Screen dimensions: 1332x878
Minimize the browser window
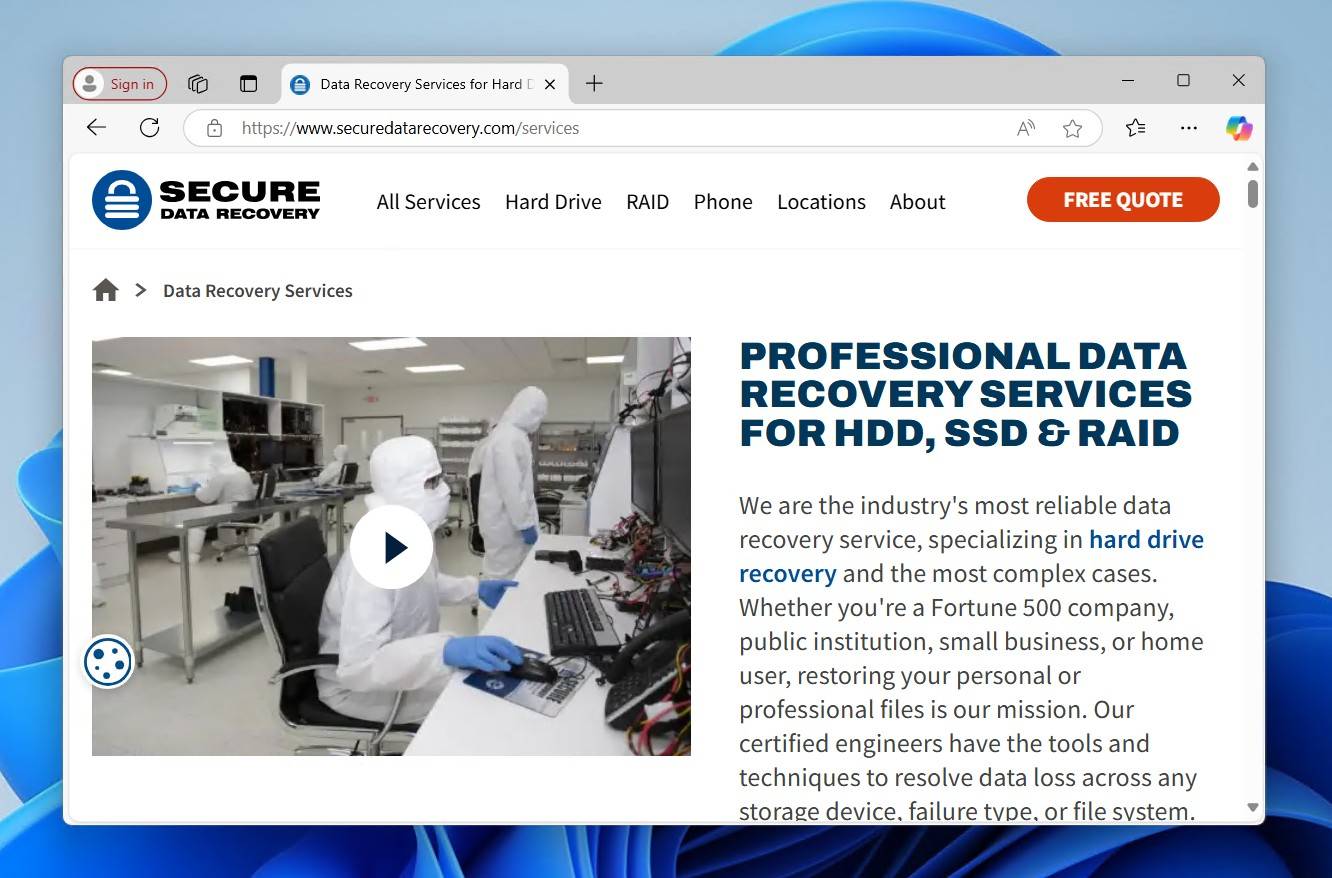[1128, 81]
